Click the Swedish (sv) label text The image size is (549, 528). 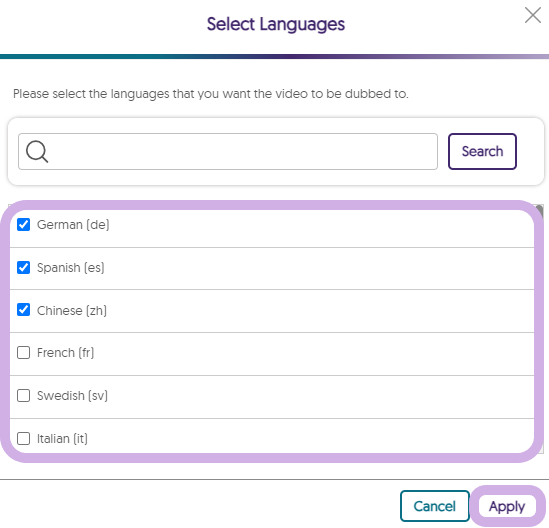(x=72, y=396)
